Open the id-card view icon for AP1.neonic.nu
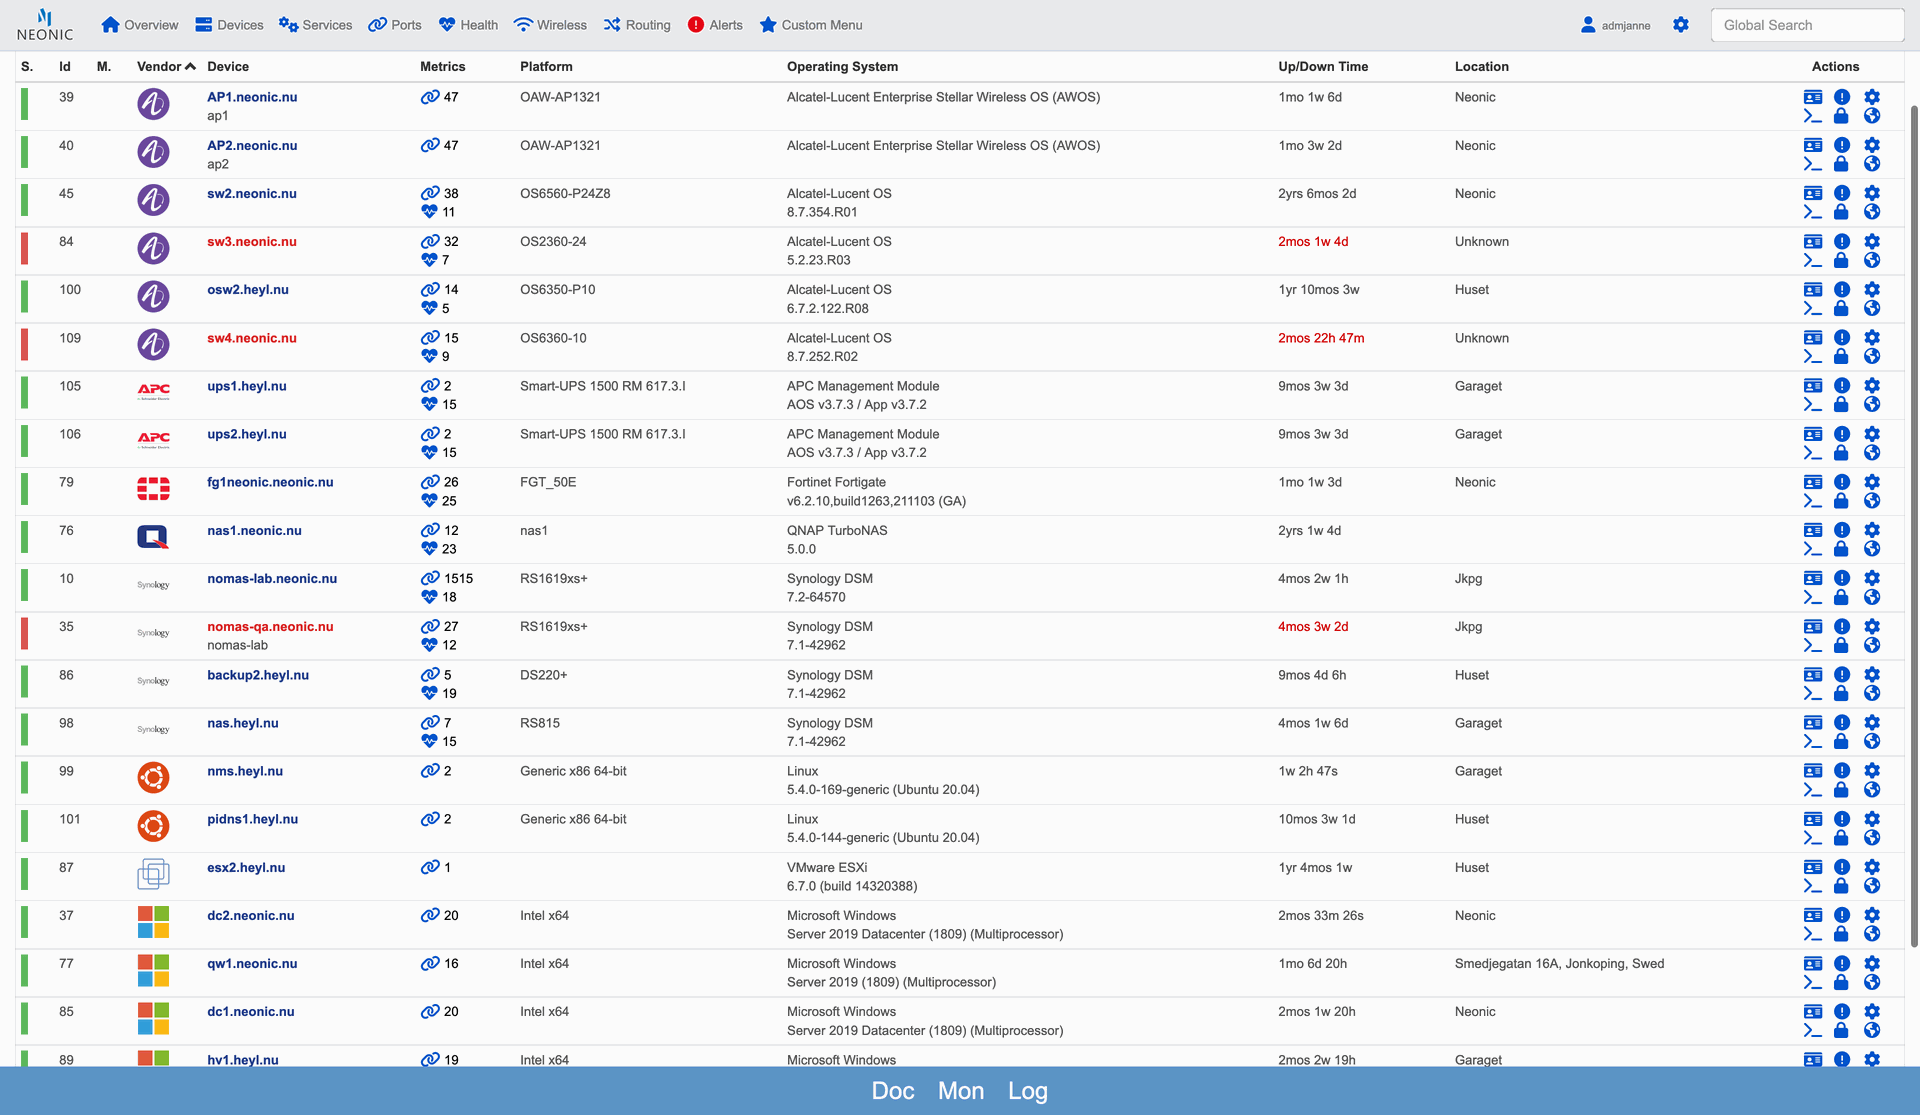Image resolution: width=1920 pixels, height=1115 pixels. [x=1812, y=97]
